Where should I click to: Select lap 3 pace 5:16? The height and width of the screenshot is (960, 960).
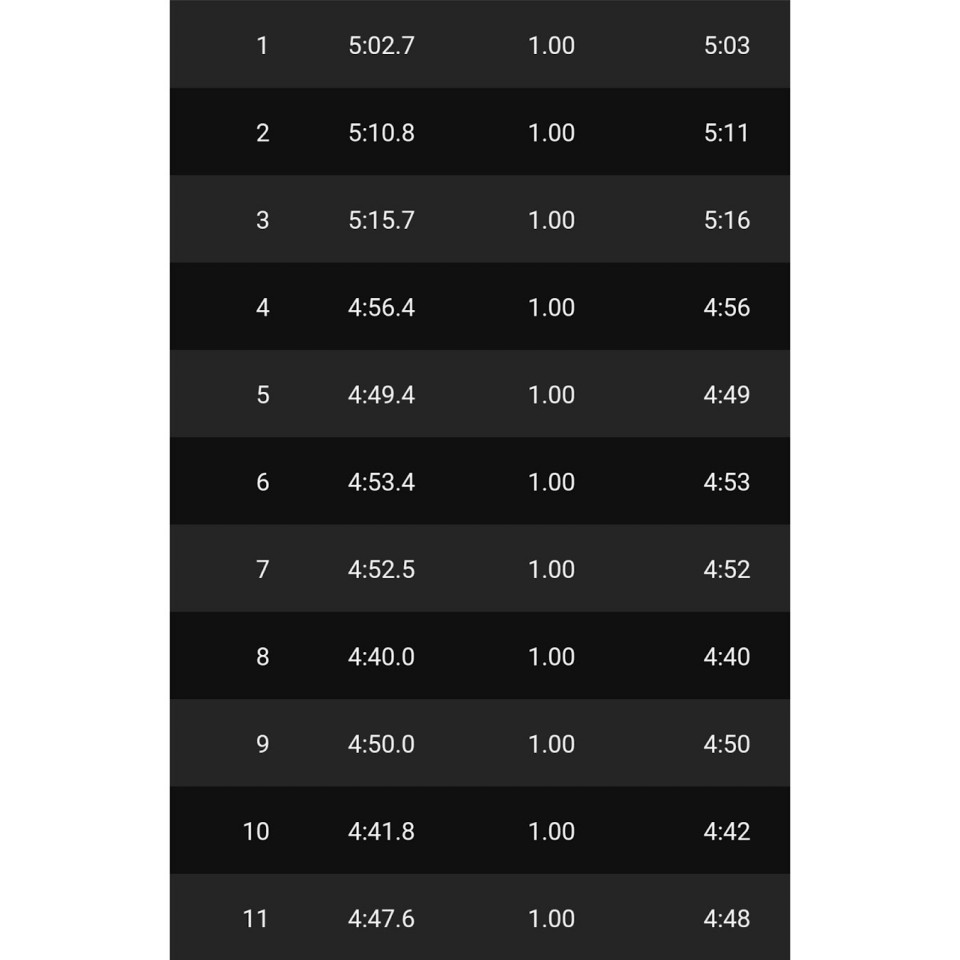pos(727,220)
